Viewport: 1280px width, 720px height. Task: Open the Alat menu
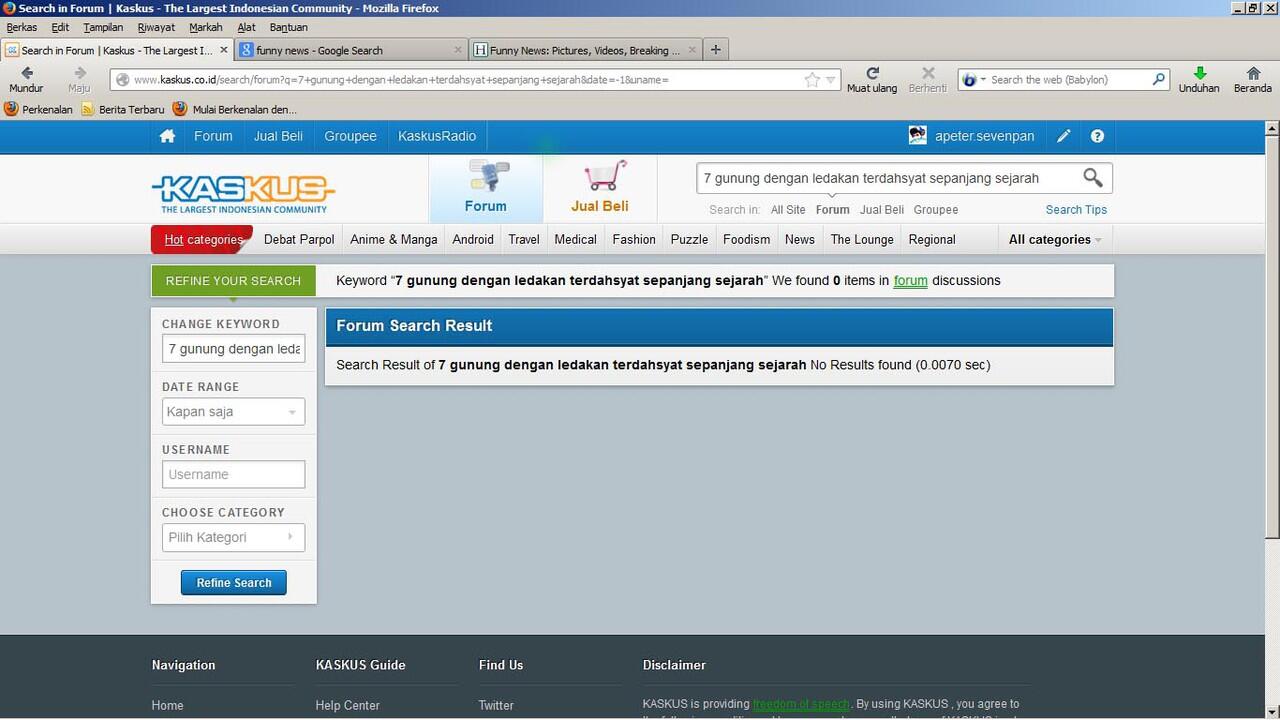point(247,27)
